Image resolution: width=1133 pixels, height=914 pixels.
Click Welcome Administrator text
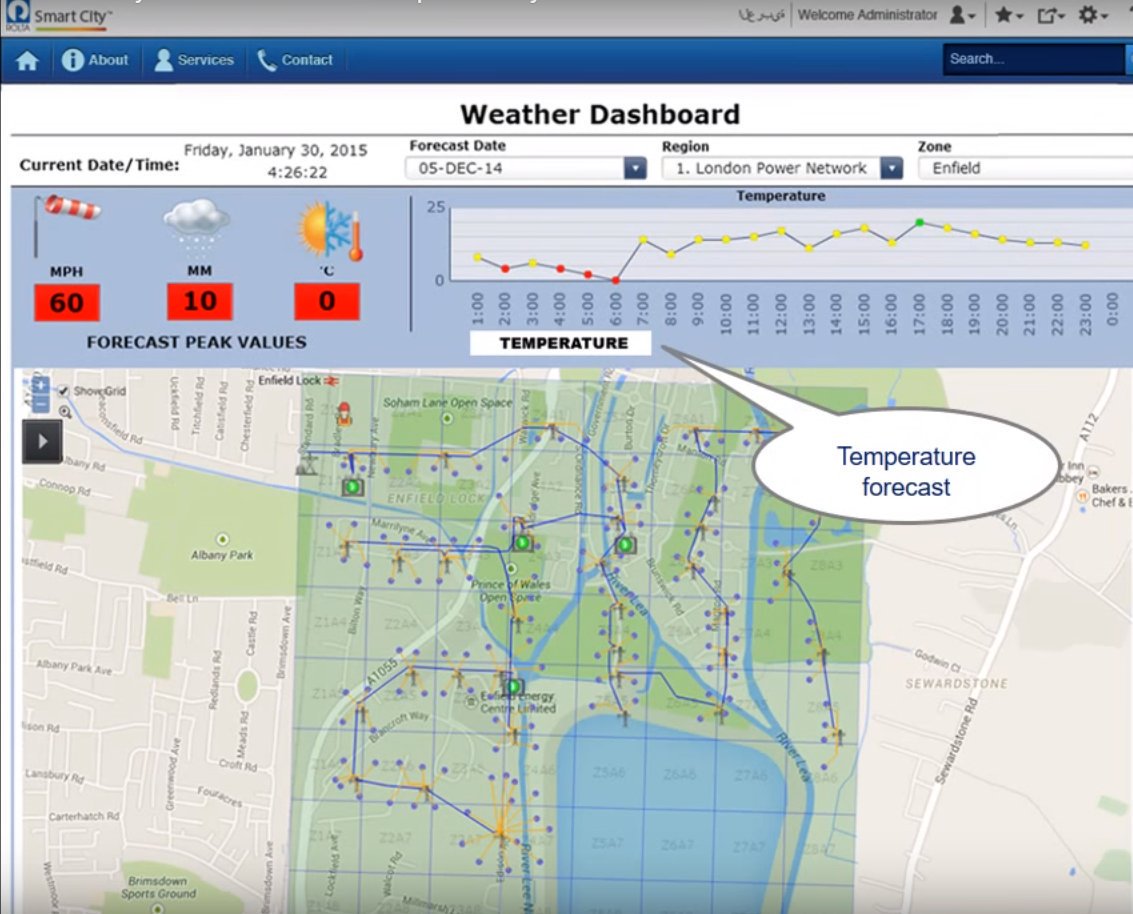[867, 14]
